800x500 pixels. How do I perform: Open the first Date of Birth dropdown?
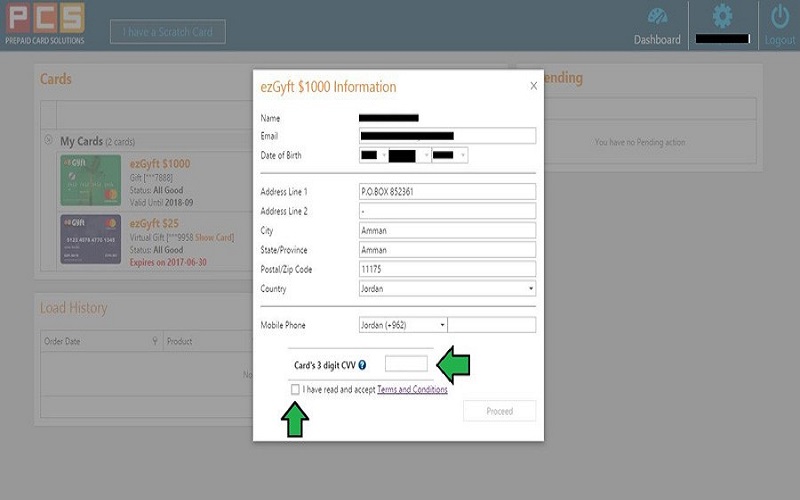(373, 155)
